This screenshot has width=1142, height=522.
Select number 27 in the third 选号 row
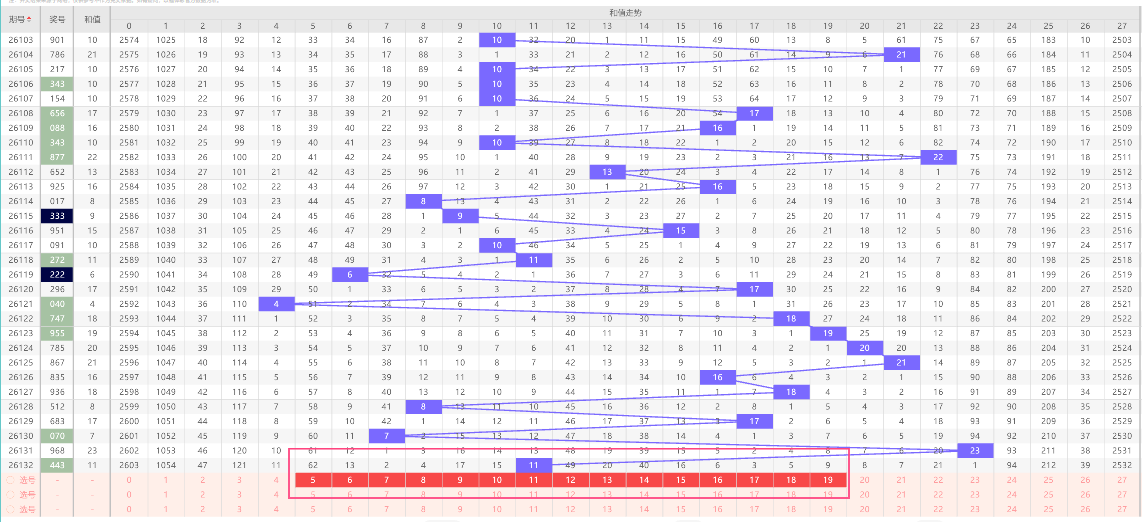click(x=1122, y=509)
